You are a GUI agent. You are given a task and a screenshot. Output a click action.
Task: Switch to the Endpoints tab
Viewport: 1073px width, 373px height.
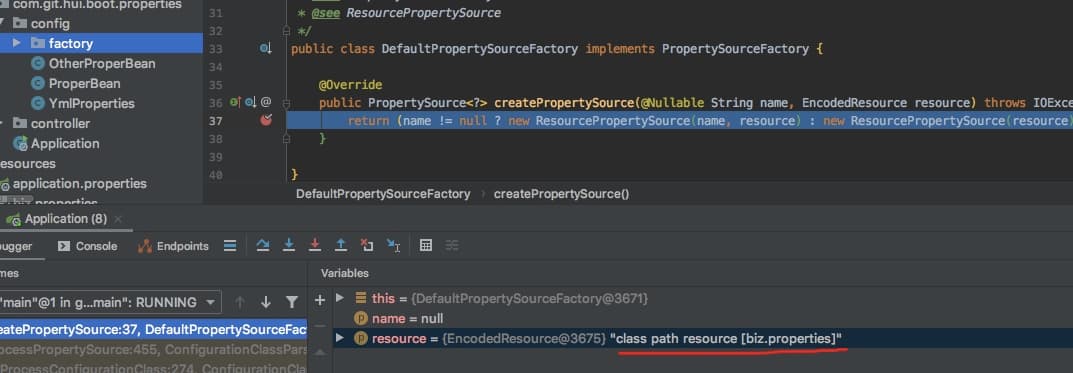174,246
